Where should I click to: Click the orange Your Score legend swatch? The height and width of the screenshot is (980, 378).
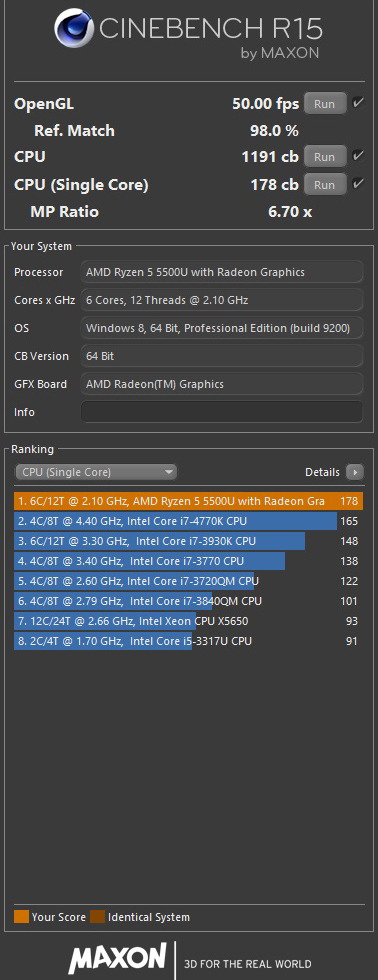[21, 917]
